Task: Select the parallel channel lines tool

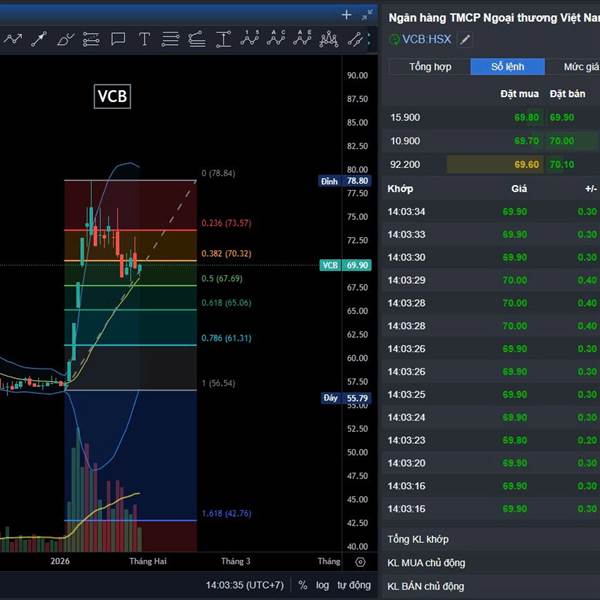Action: pyautogui.click(x=91, y=39)
